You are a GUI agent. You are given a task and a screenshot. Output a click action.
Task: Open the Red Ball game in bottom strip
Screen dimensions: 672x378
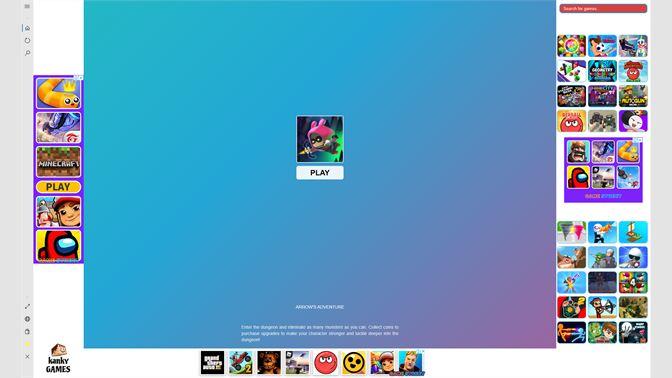pos(325,363)
